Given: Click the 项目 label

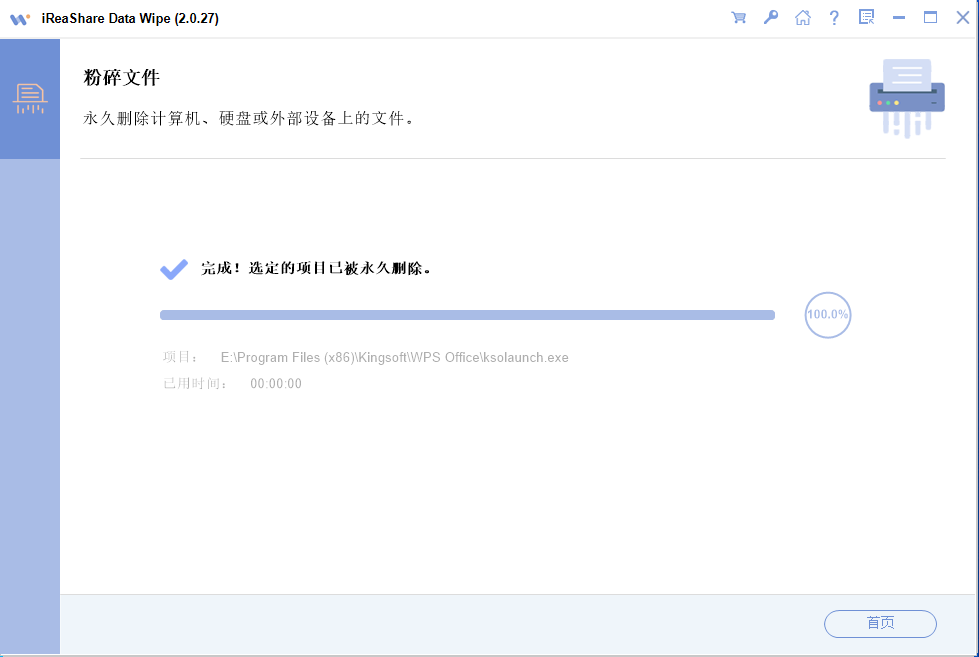Looking at the screenshot, I should tap(180, 357).
